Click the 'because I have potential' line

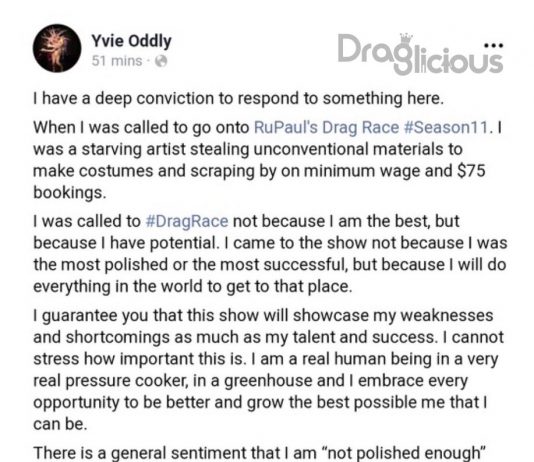[x=270, y=243]
